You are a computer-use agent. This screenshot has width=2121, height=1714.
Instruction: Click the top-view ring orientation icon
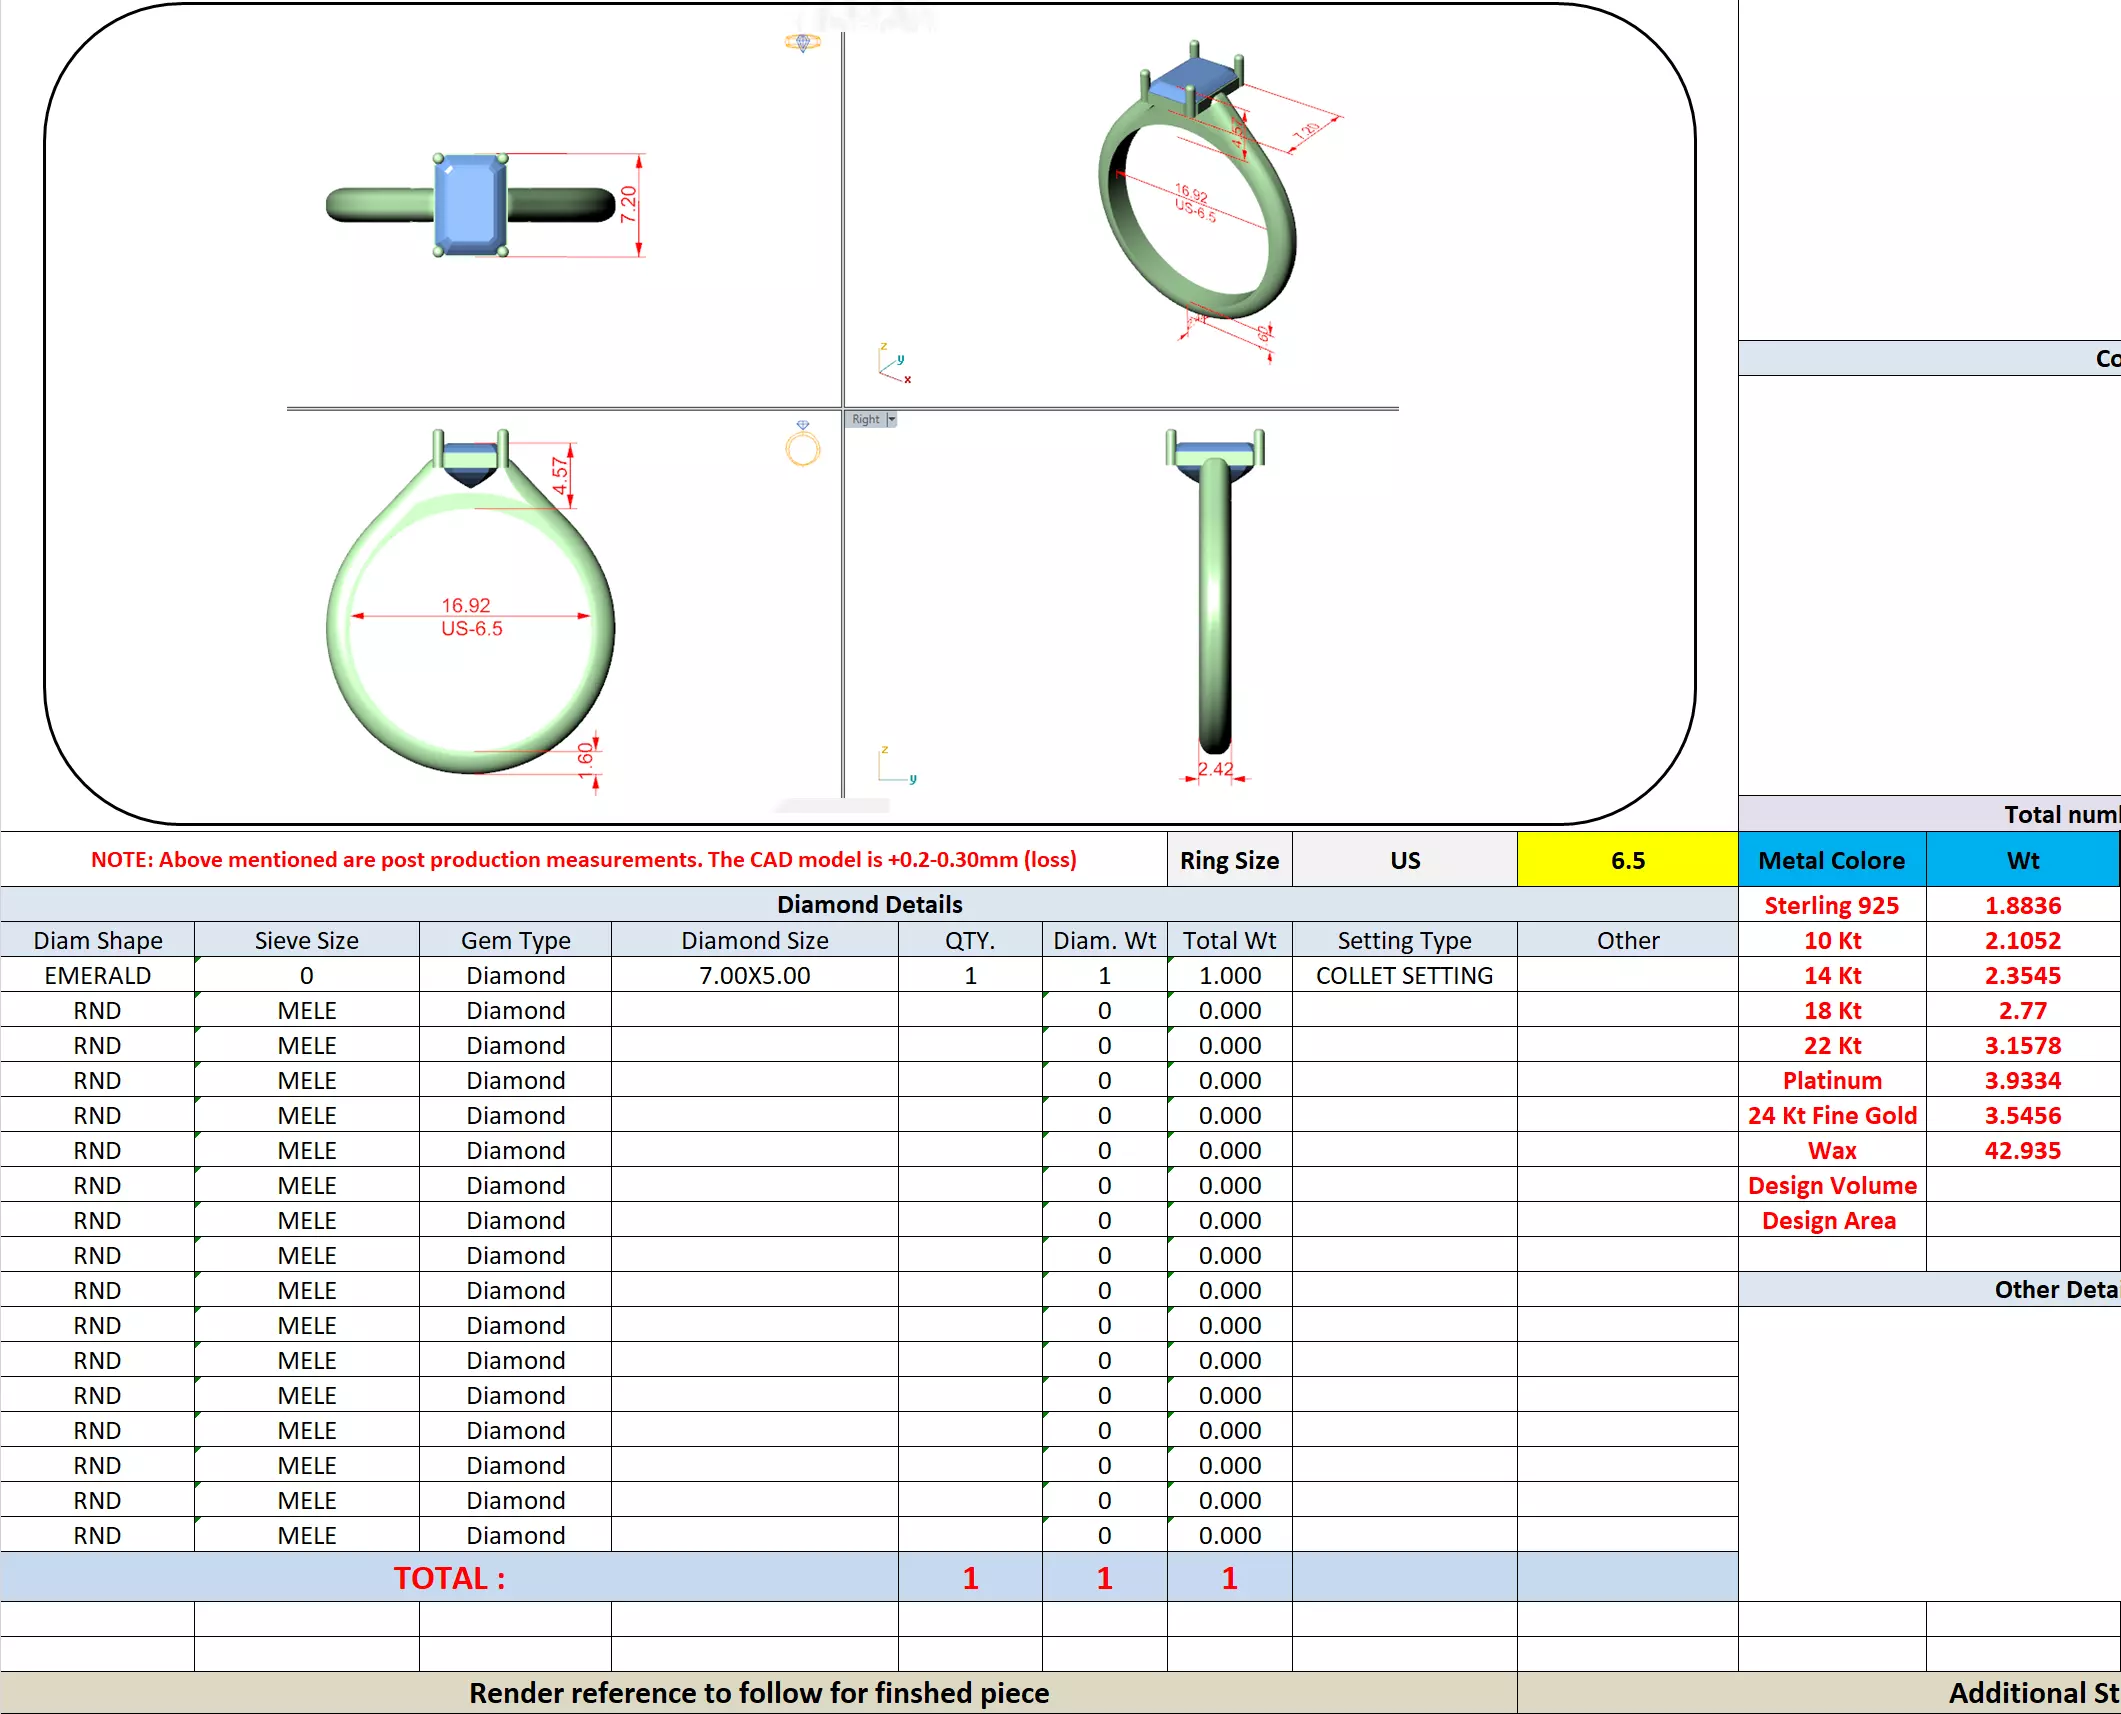(x=802, y=43)
